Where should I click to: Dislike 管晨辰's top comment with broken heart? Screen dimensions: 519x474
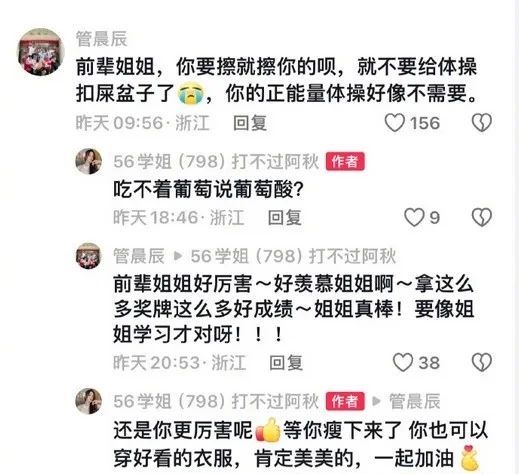click(482, 122)
